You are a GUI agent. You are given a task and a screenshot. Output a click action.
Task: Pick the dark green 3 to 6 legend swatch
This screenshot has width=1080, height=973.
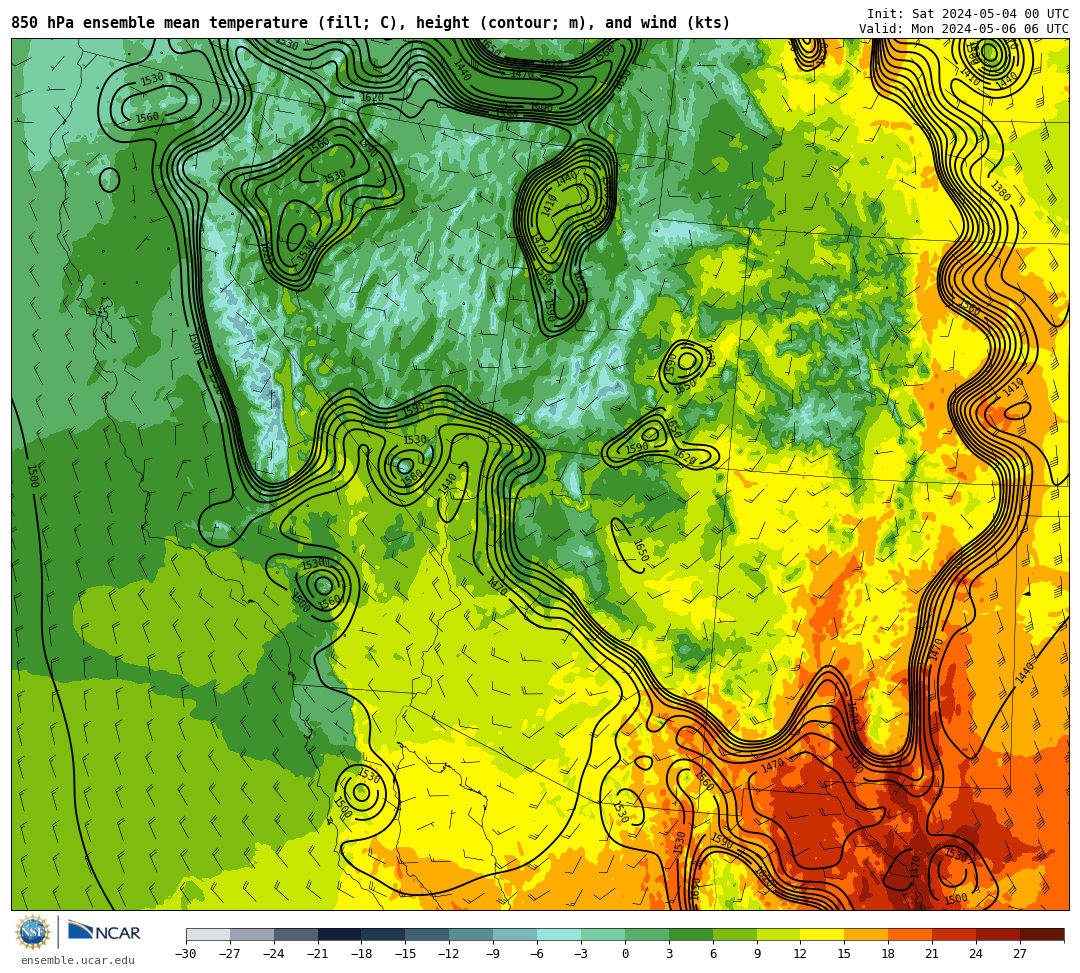[691, 934]
